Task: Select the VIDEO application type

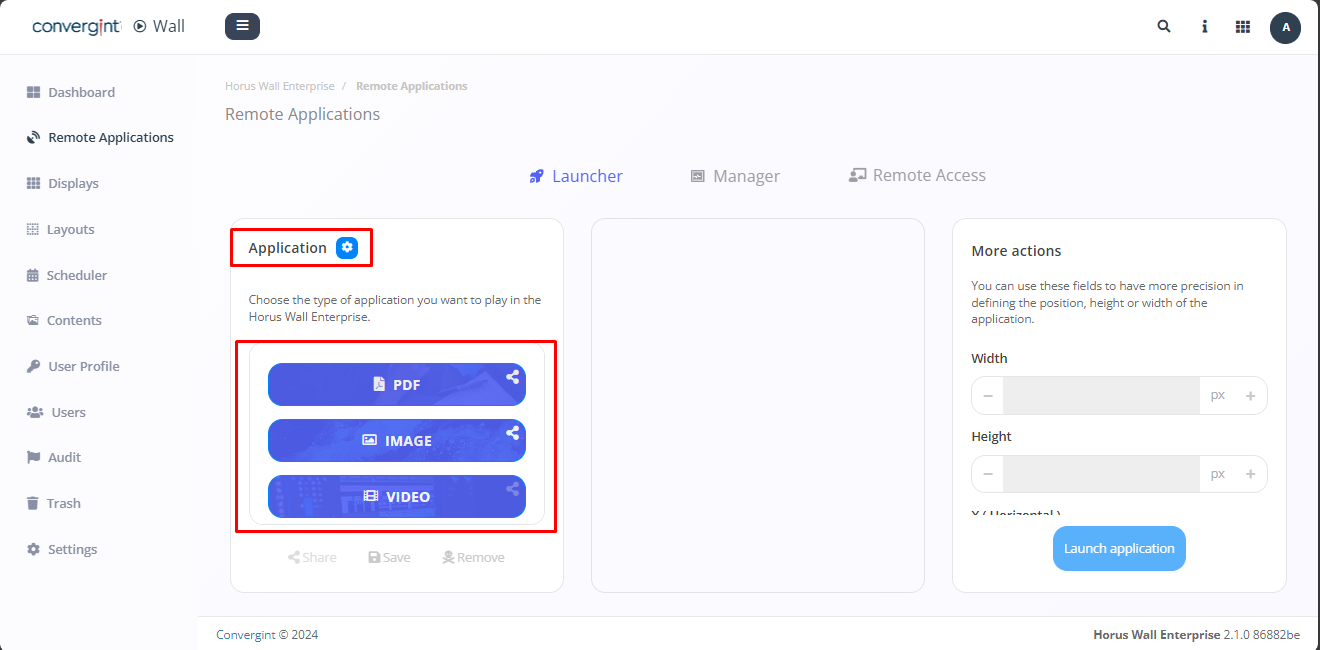Action: click(x=396, y=497)
